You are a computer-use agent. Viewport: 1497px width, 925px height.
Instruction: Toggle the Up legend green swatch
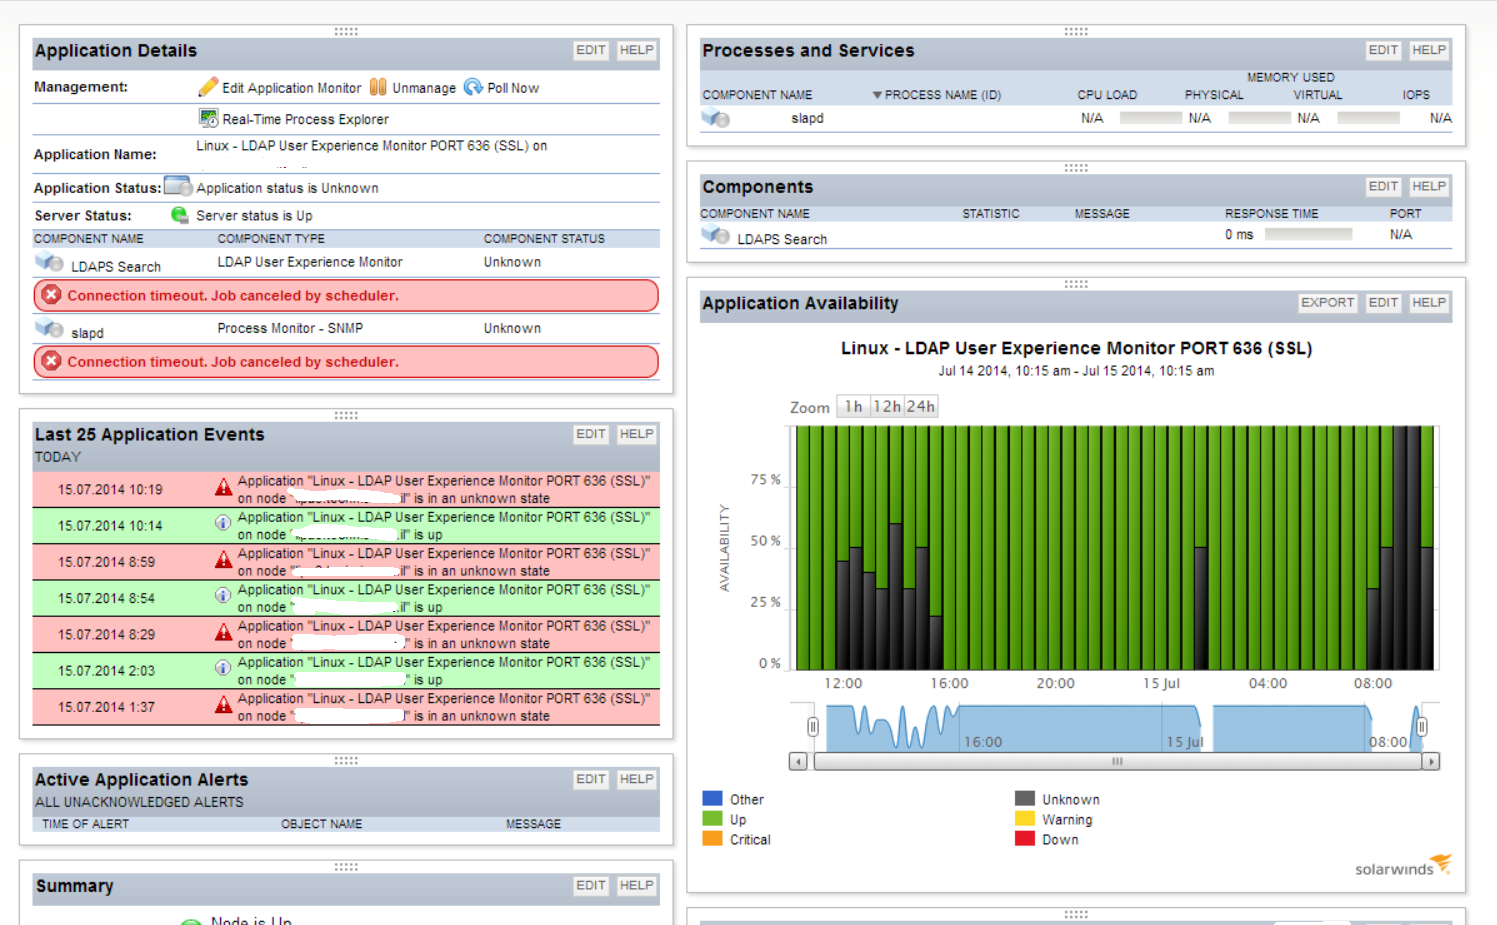(712, 819)
